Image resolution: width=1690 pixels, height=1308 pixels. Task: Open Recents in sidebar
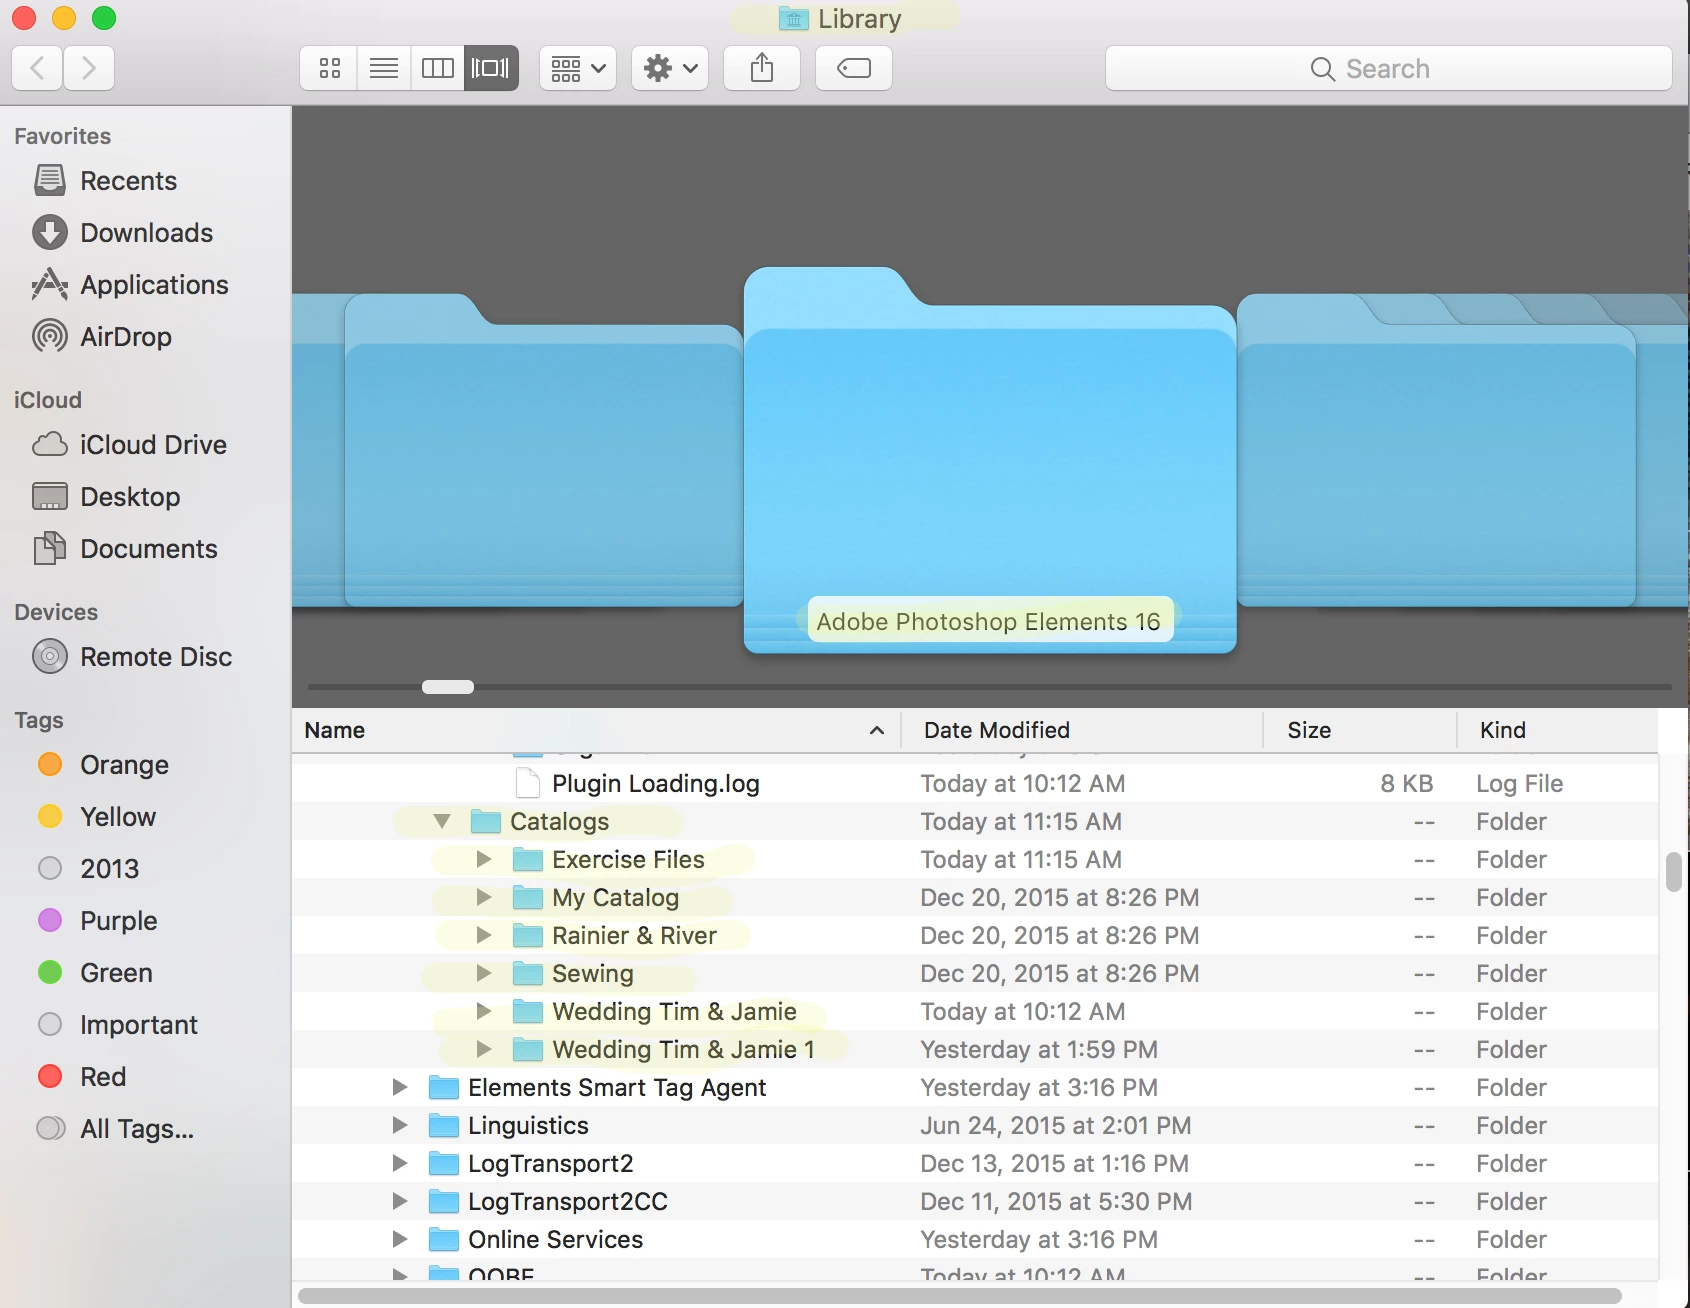point(128,181)
